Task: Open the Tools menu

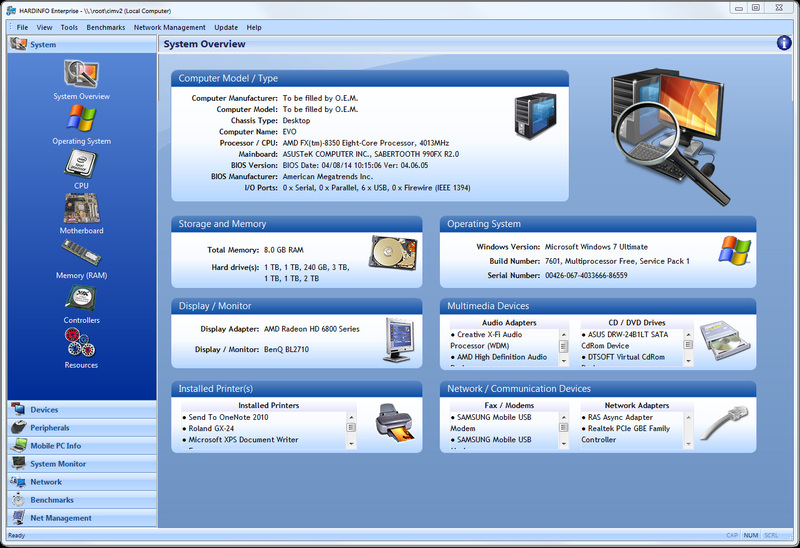Action: [x=69, y=28]
